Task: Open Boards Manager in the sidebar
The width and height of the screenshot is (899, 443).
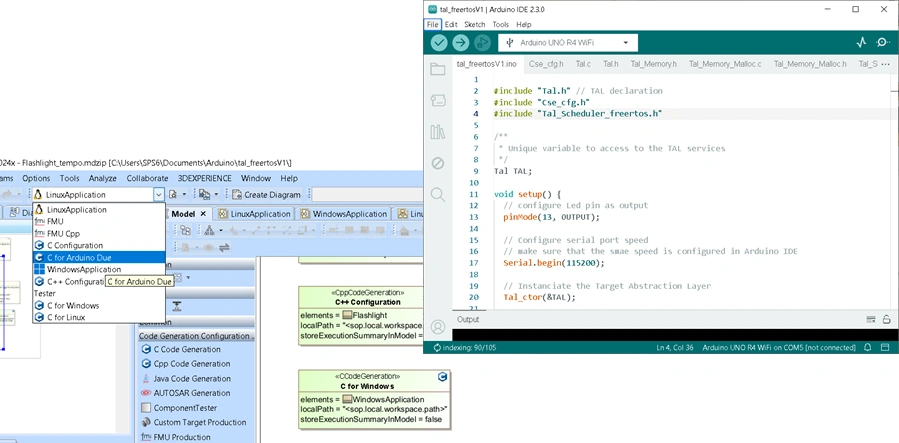Action: pos(437,101)
